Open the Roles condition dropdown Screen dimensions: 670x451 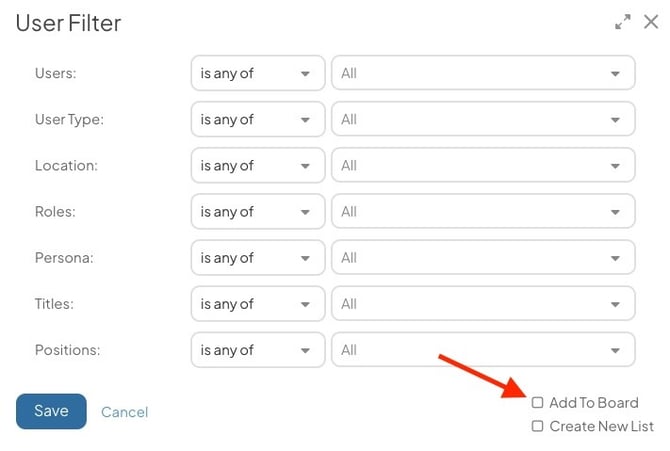click(257, 212)
